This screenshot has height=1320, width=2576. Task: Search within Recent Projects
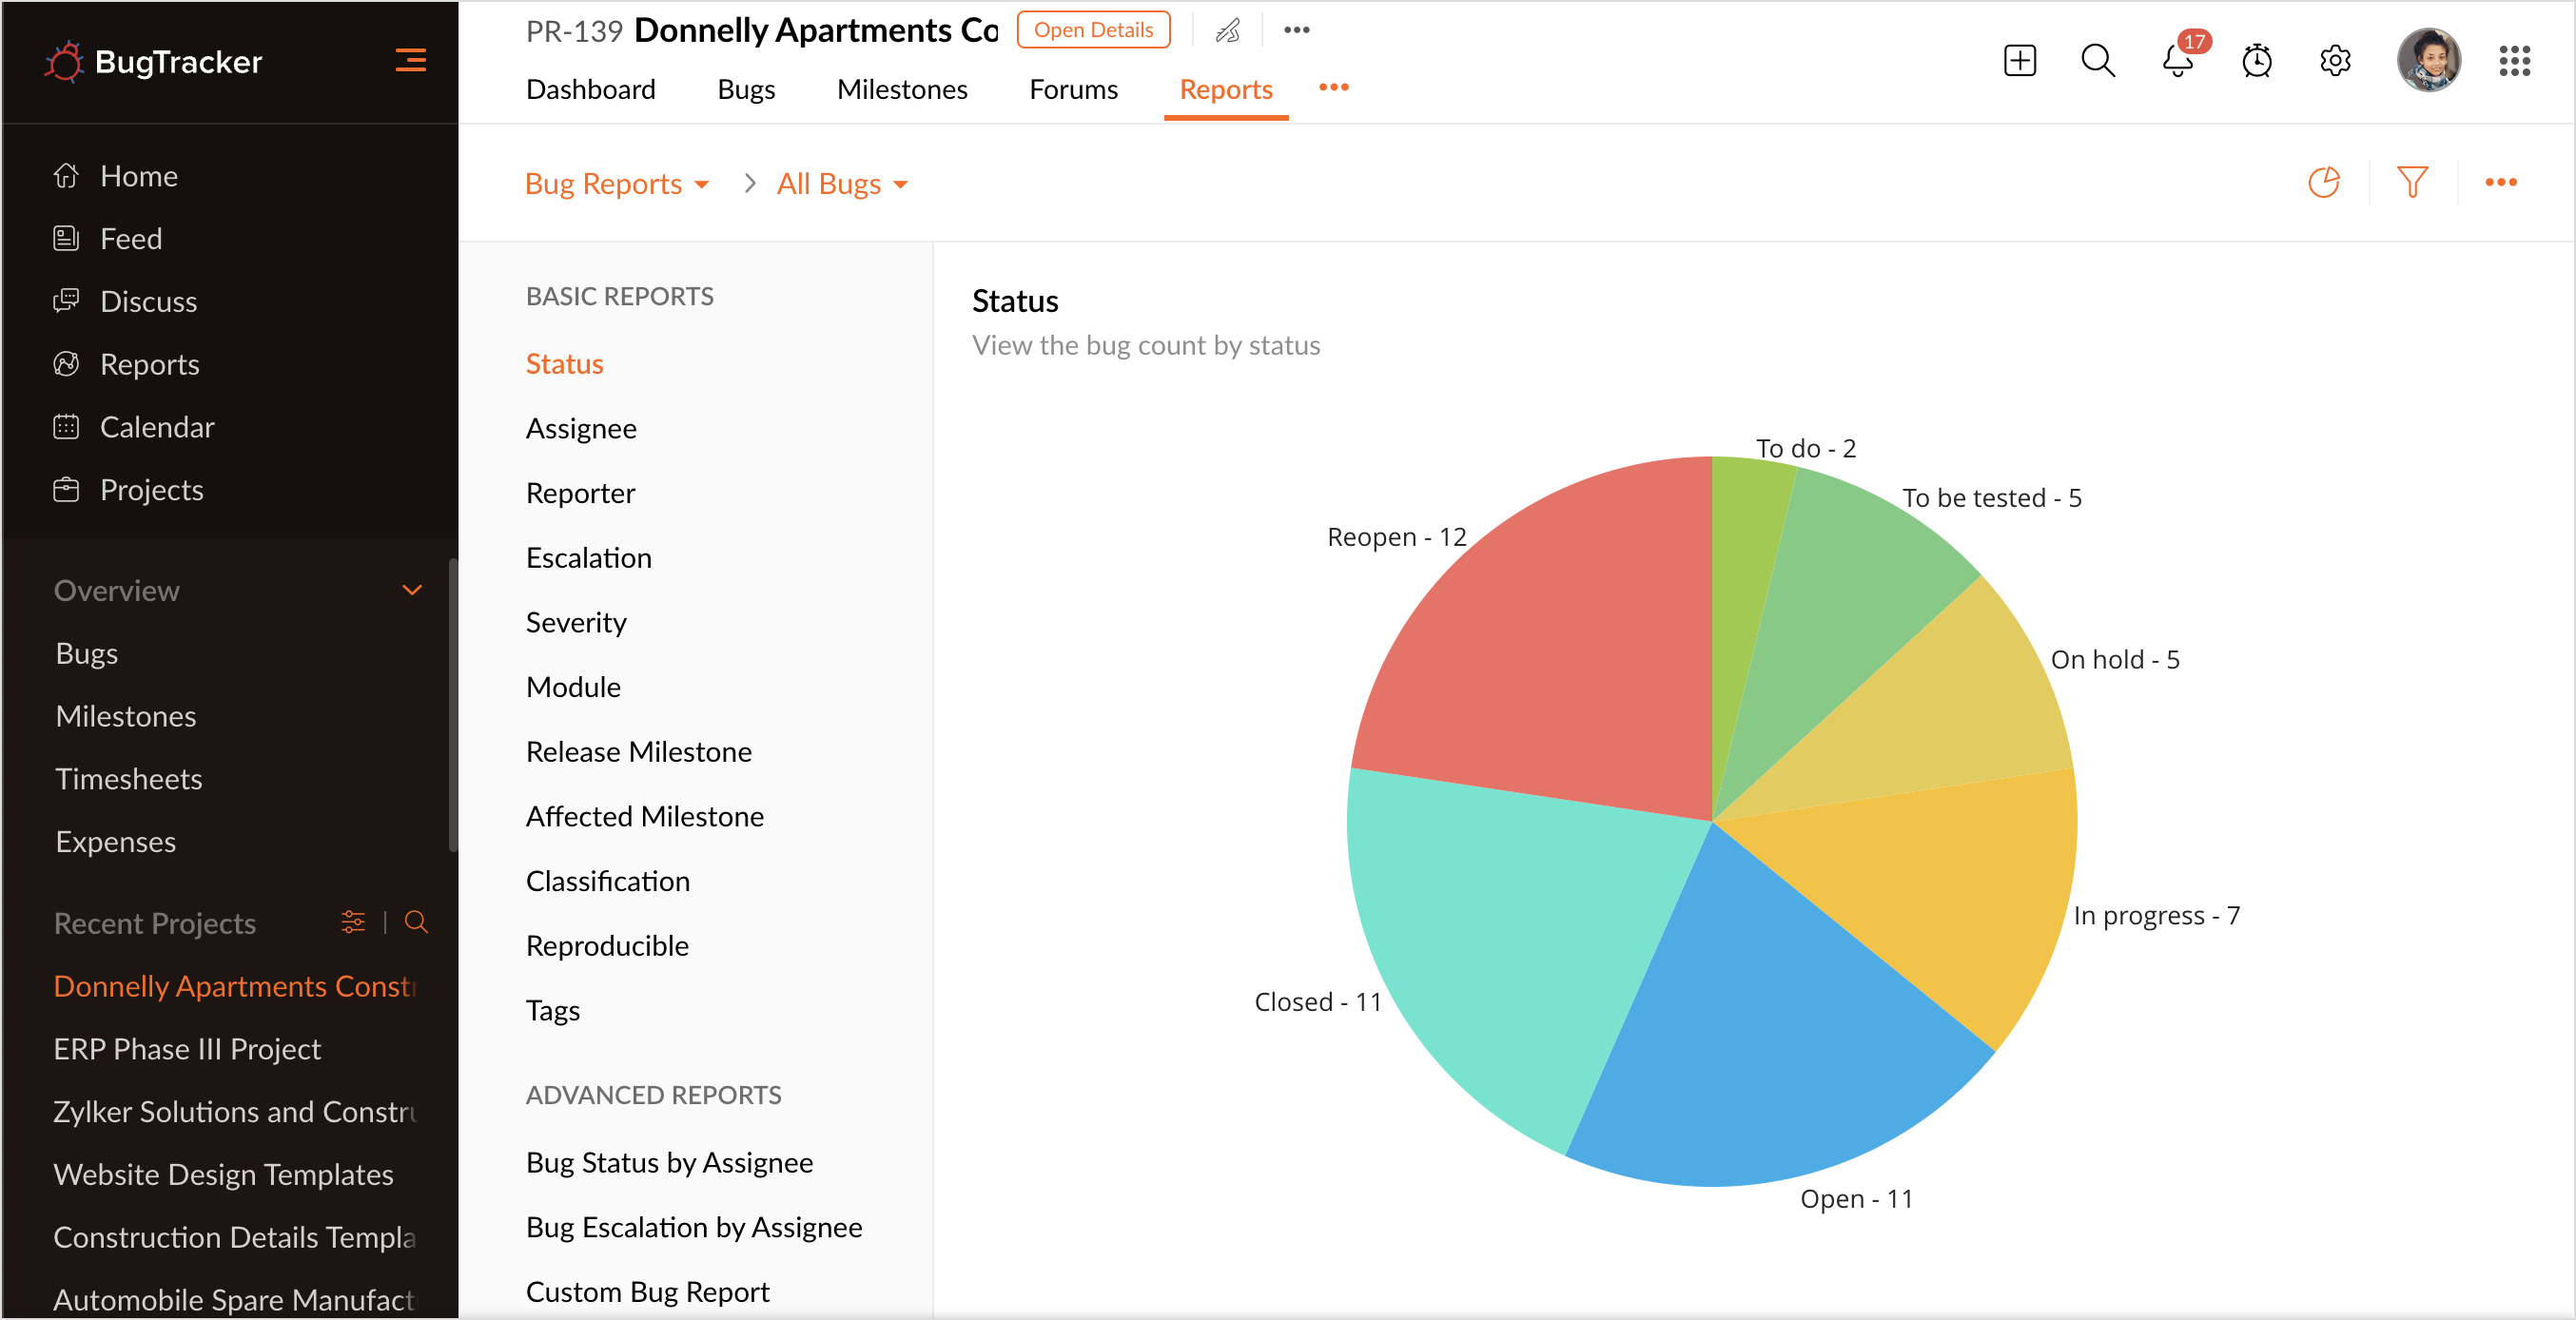pyautogui.click(x=417, y=922)
